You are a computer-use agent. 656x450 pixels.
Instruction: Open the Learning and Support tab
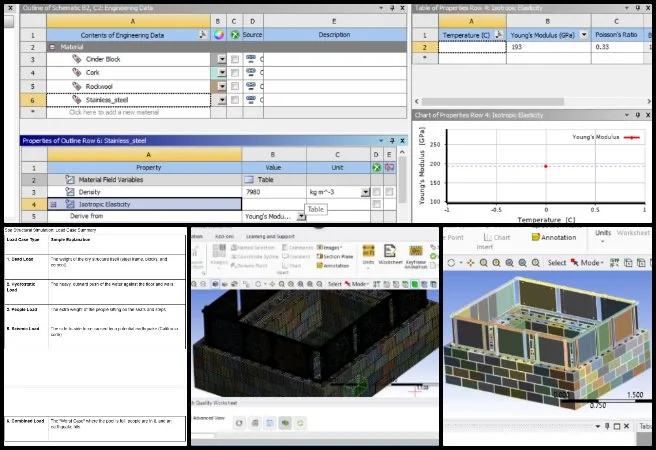pos(270,237)
